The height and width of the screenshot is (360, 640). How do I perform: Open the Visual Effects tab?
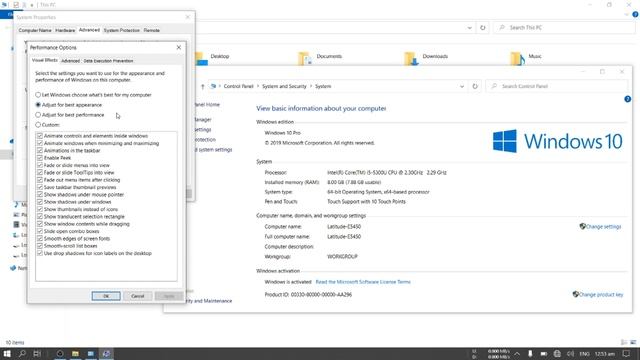pos(45,60)
